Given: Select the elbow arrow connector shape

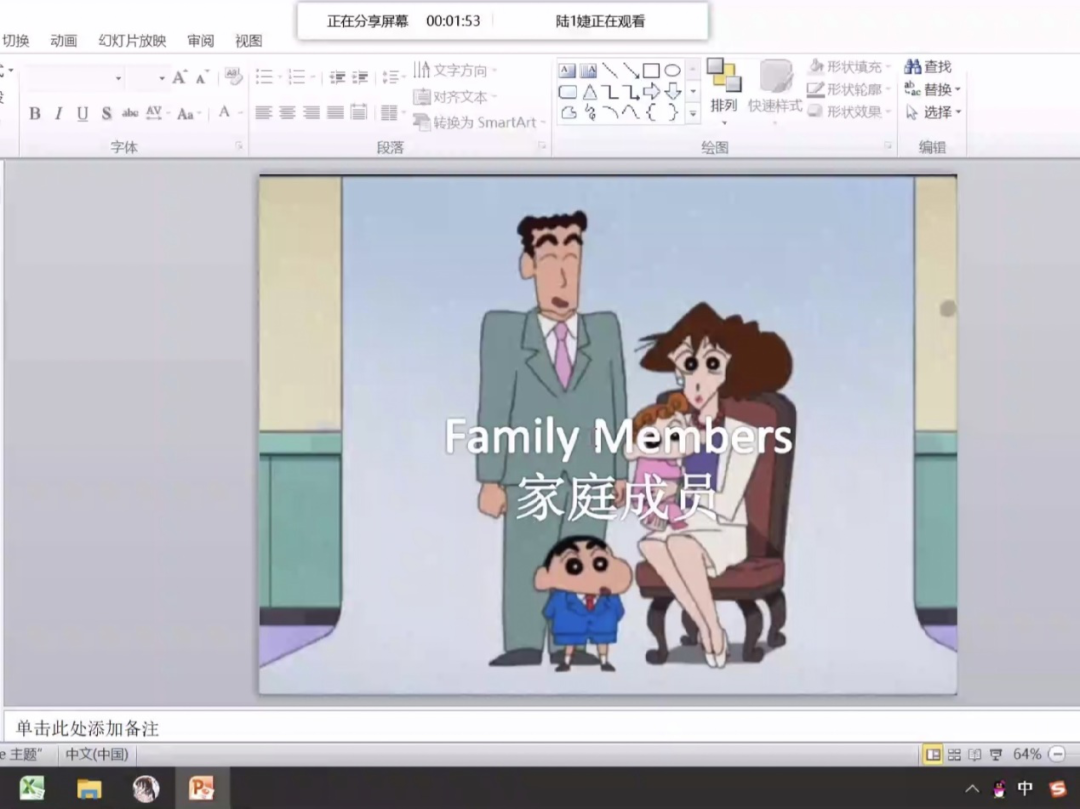Looking at the screenshot, I should (x=630, y=92).
